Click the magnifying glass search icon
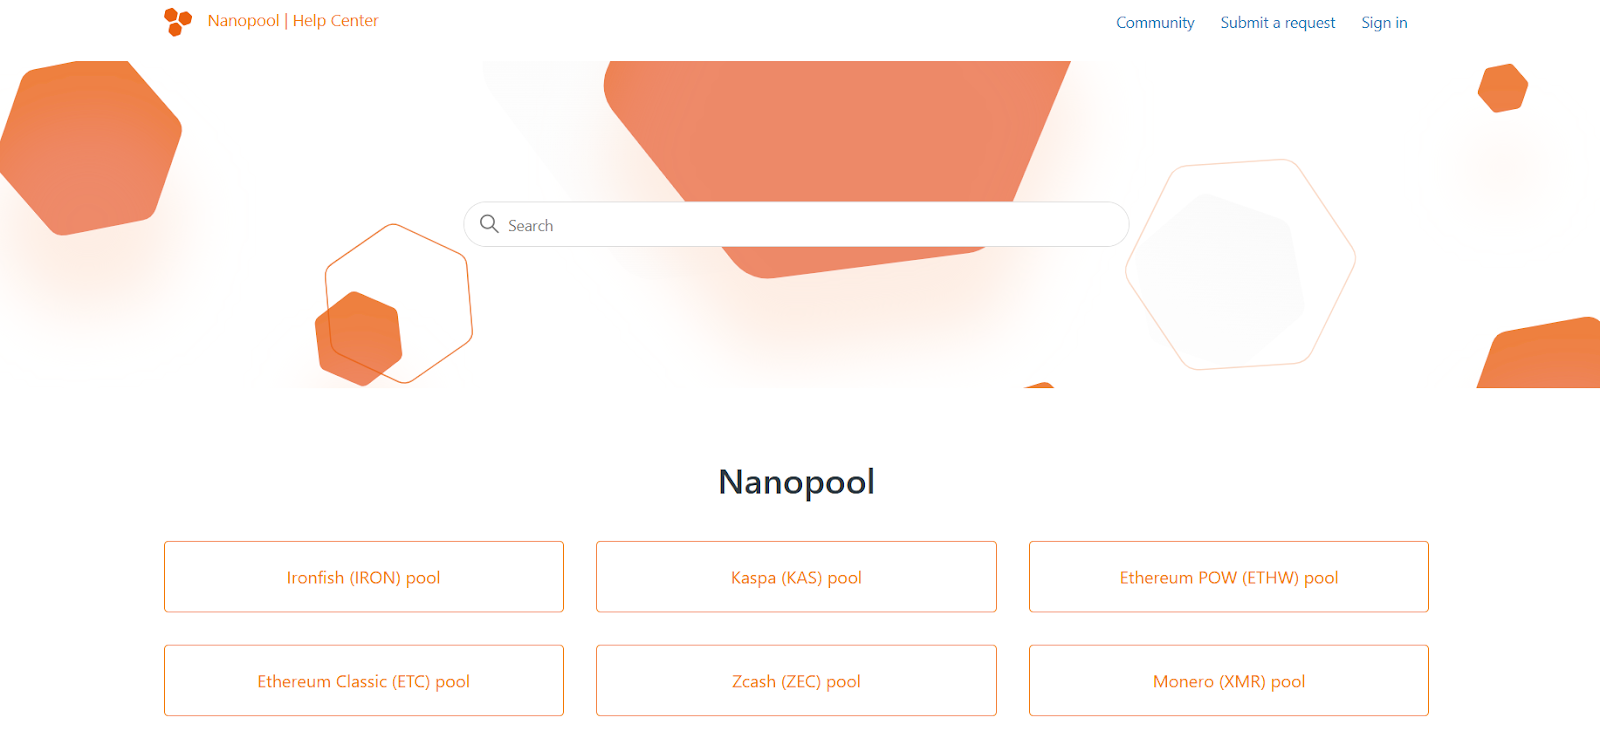 [x=489, y=224]
